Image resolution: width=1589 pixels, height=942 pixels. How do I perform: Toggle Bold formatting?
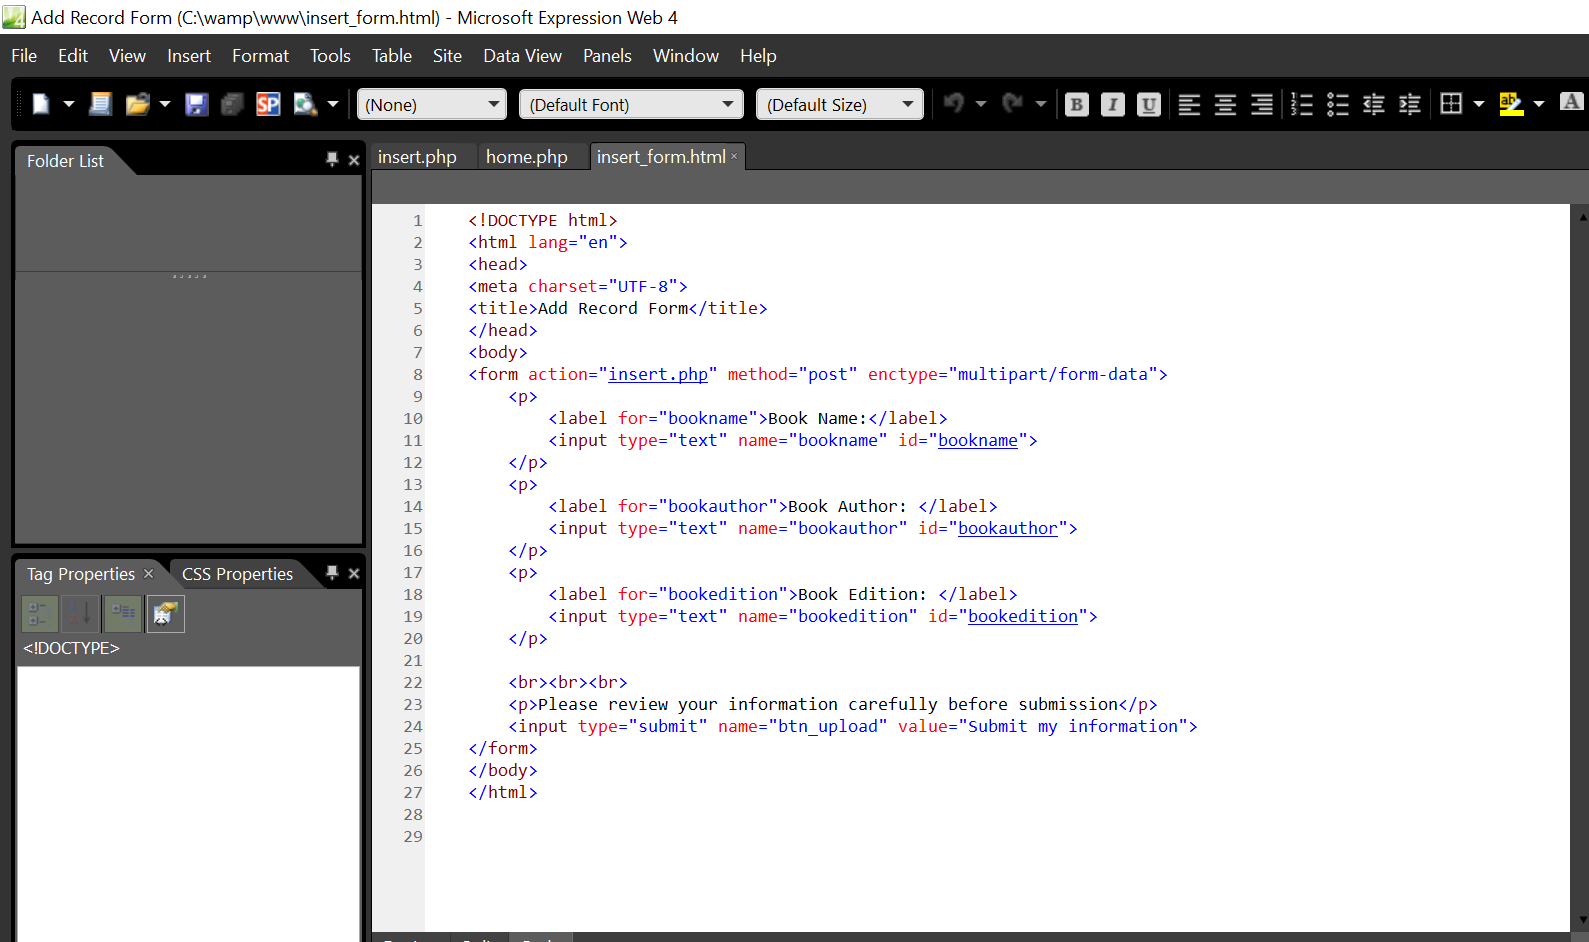1077,104
